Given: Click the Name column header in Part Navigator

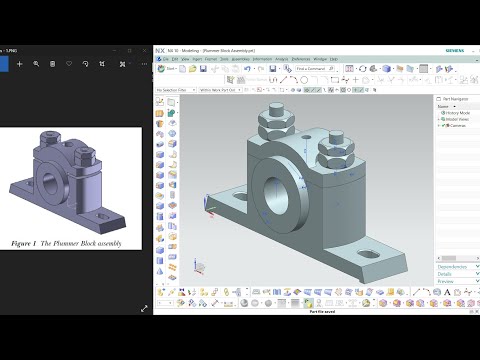Looking at the screenshot, I should point(443,106).
